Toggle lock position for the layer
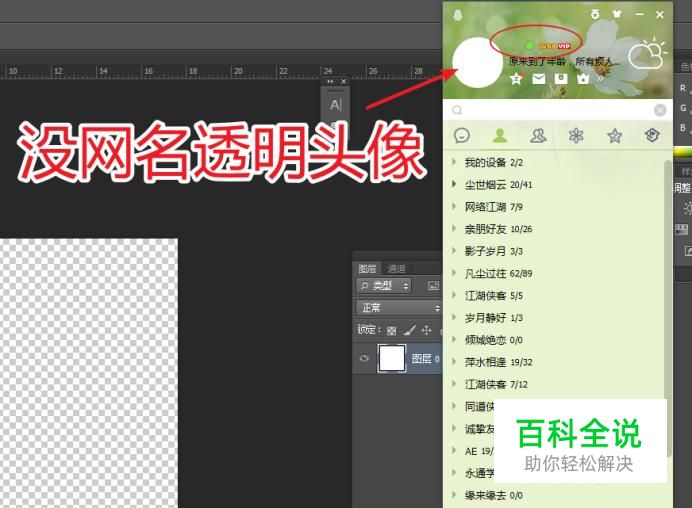Image resolution: width=692 pixels, height=508 pixels. click(426, 330)
